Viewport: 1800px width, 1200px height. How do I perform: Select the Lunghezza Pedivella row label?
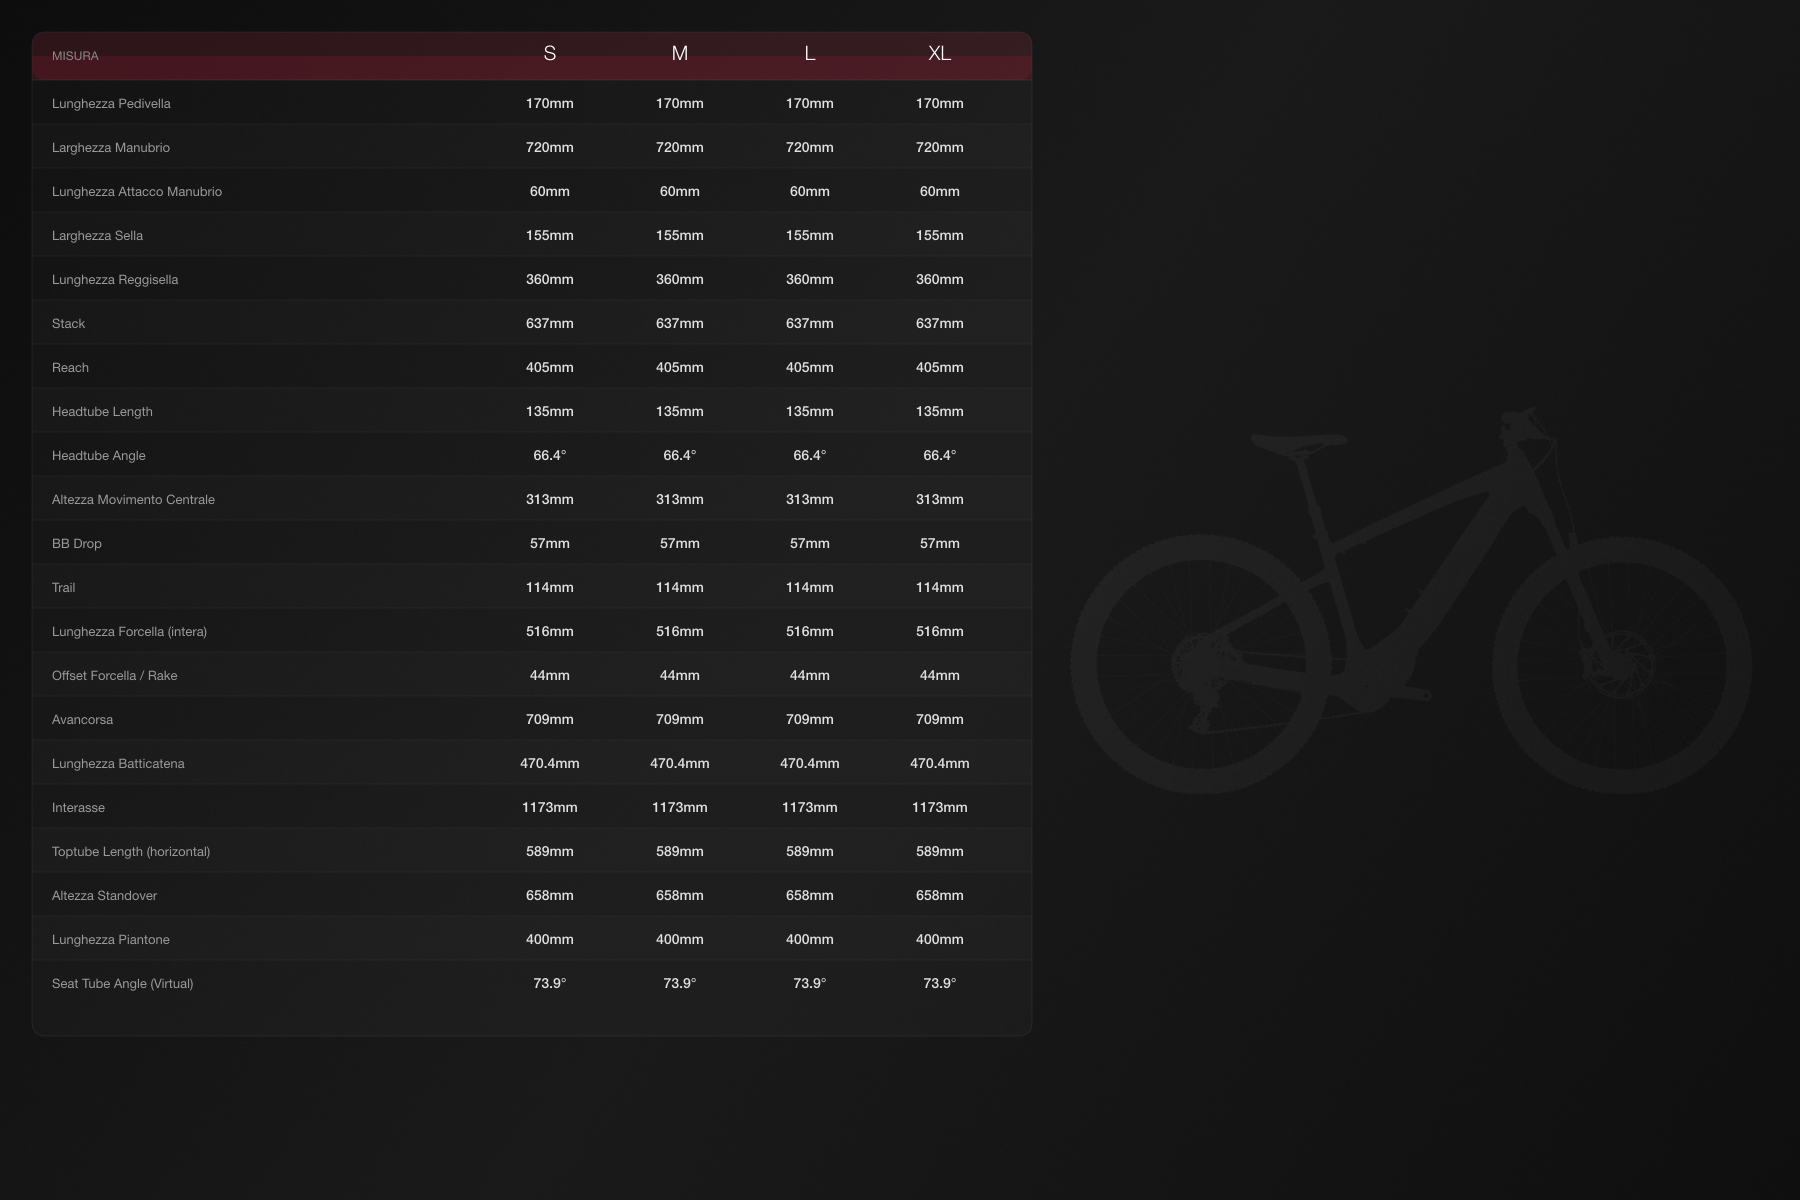click(x=111, y=104)
